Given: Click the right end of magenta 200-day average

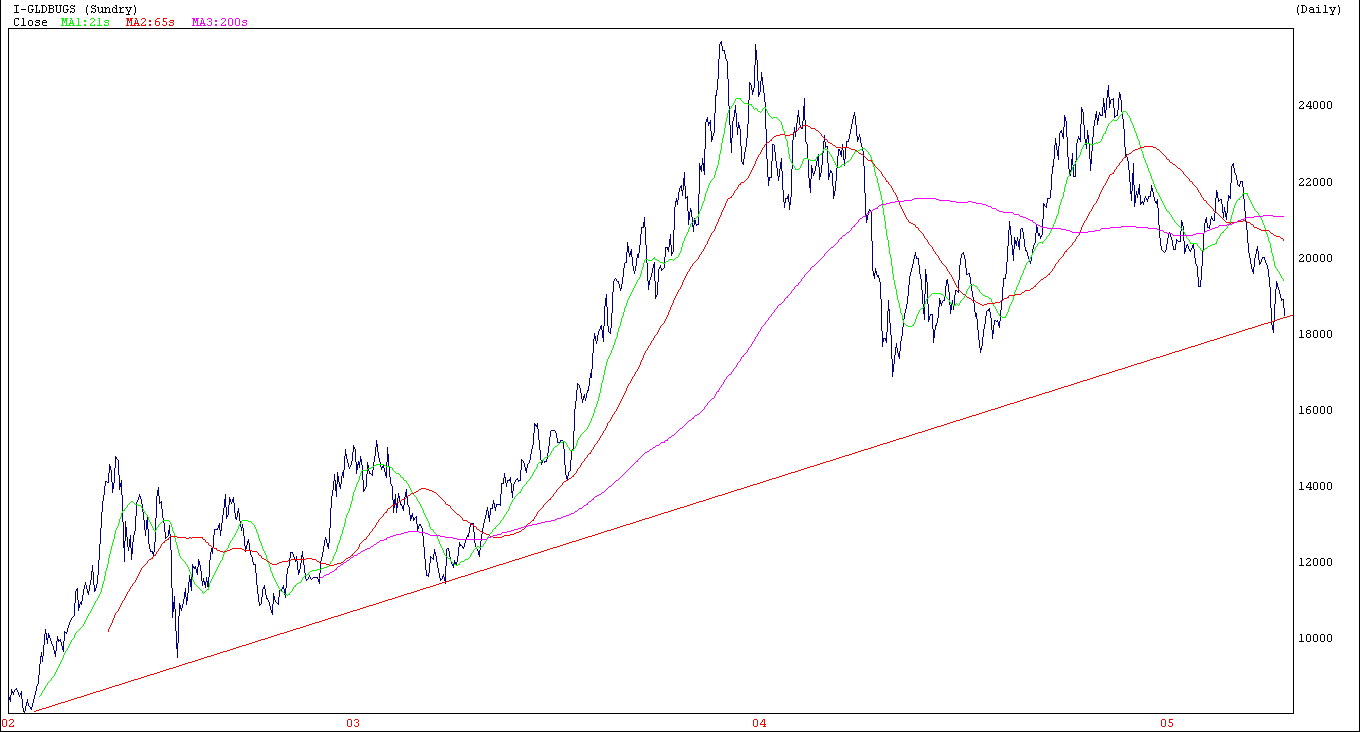Looking at the screenshot, I should click(x=1283, y=217).
